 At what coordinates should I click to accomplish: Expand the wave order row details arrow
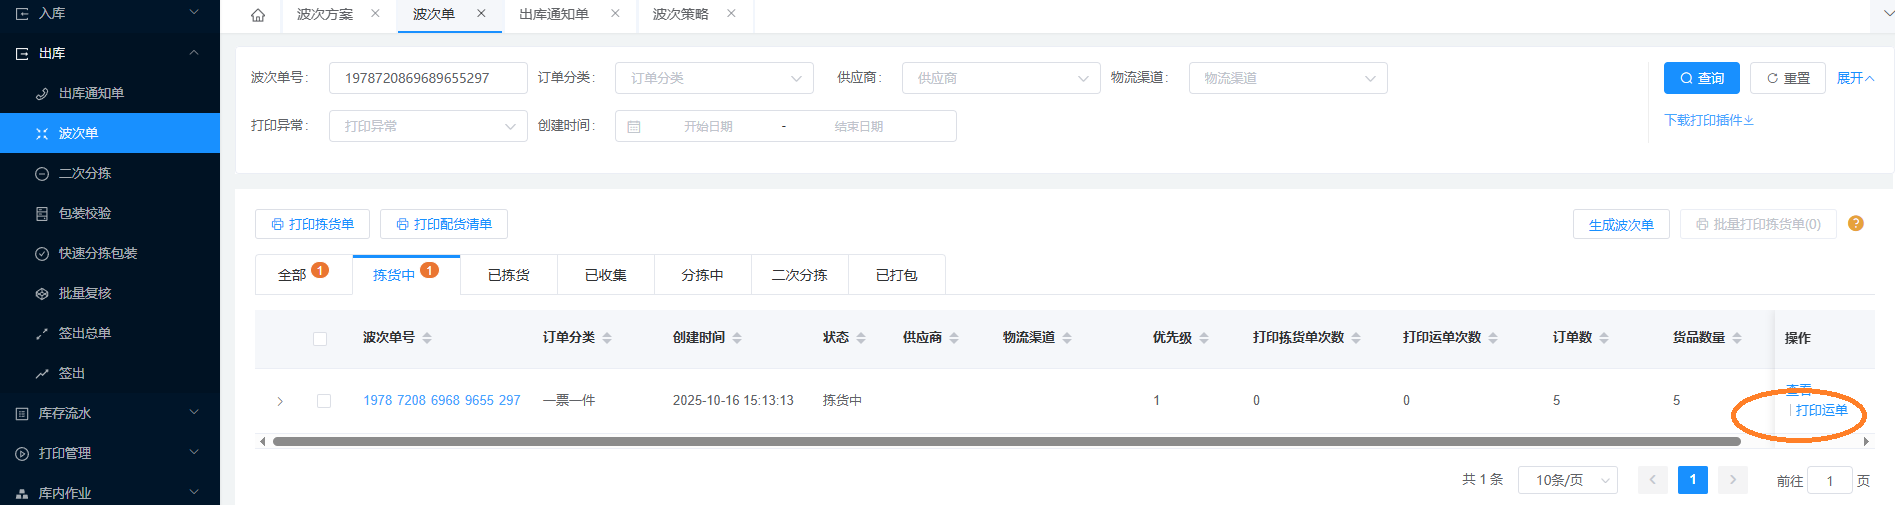pos(280,401)
